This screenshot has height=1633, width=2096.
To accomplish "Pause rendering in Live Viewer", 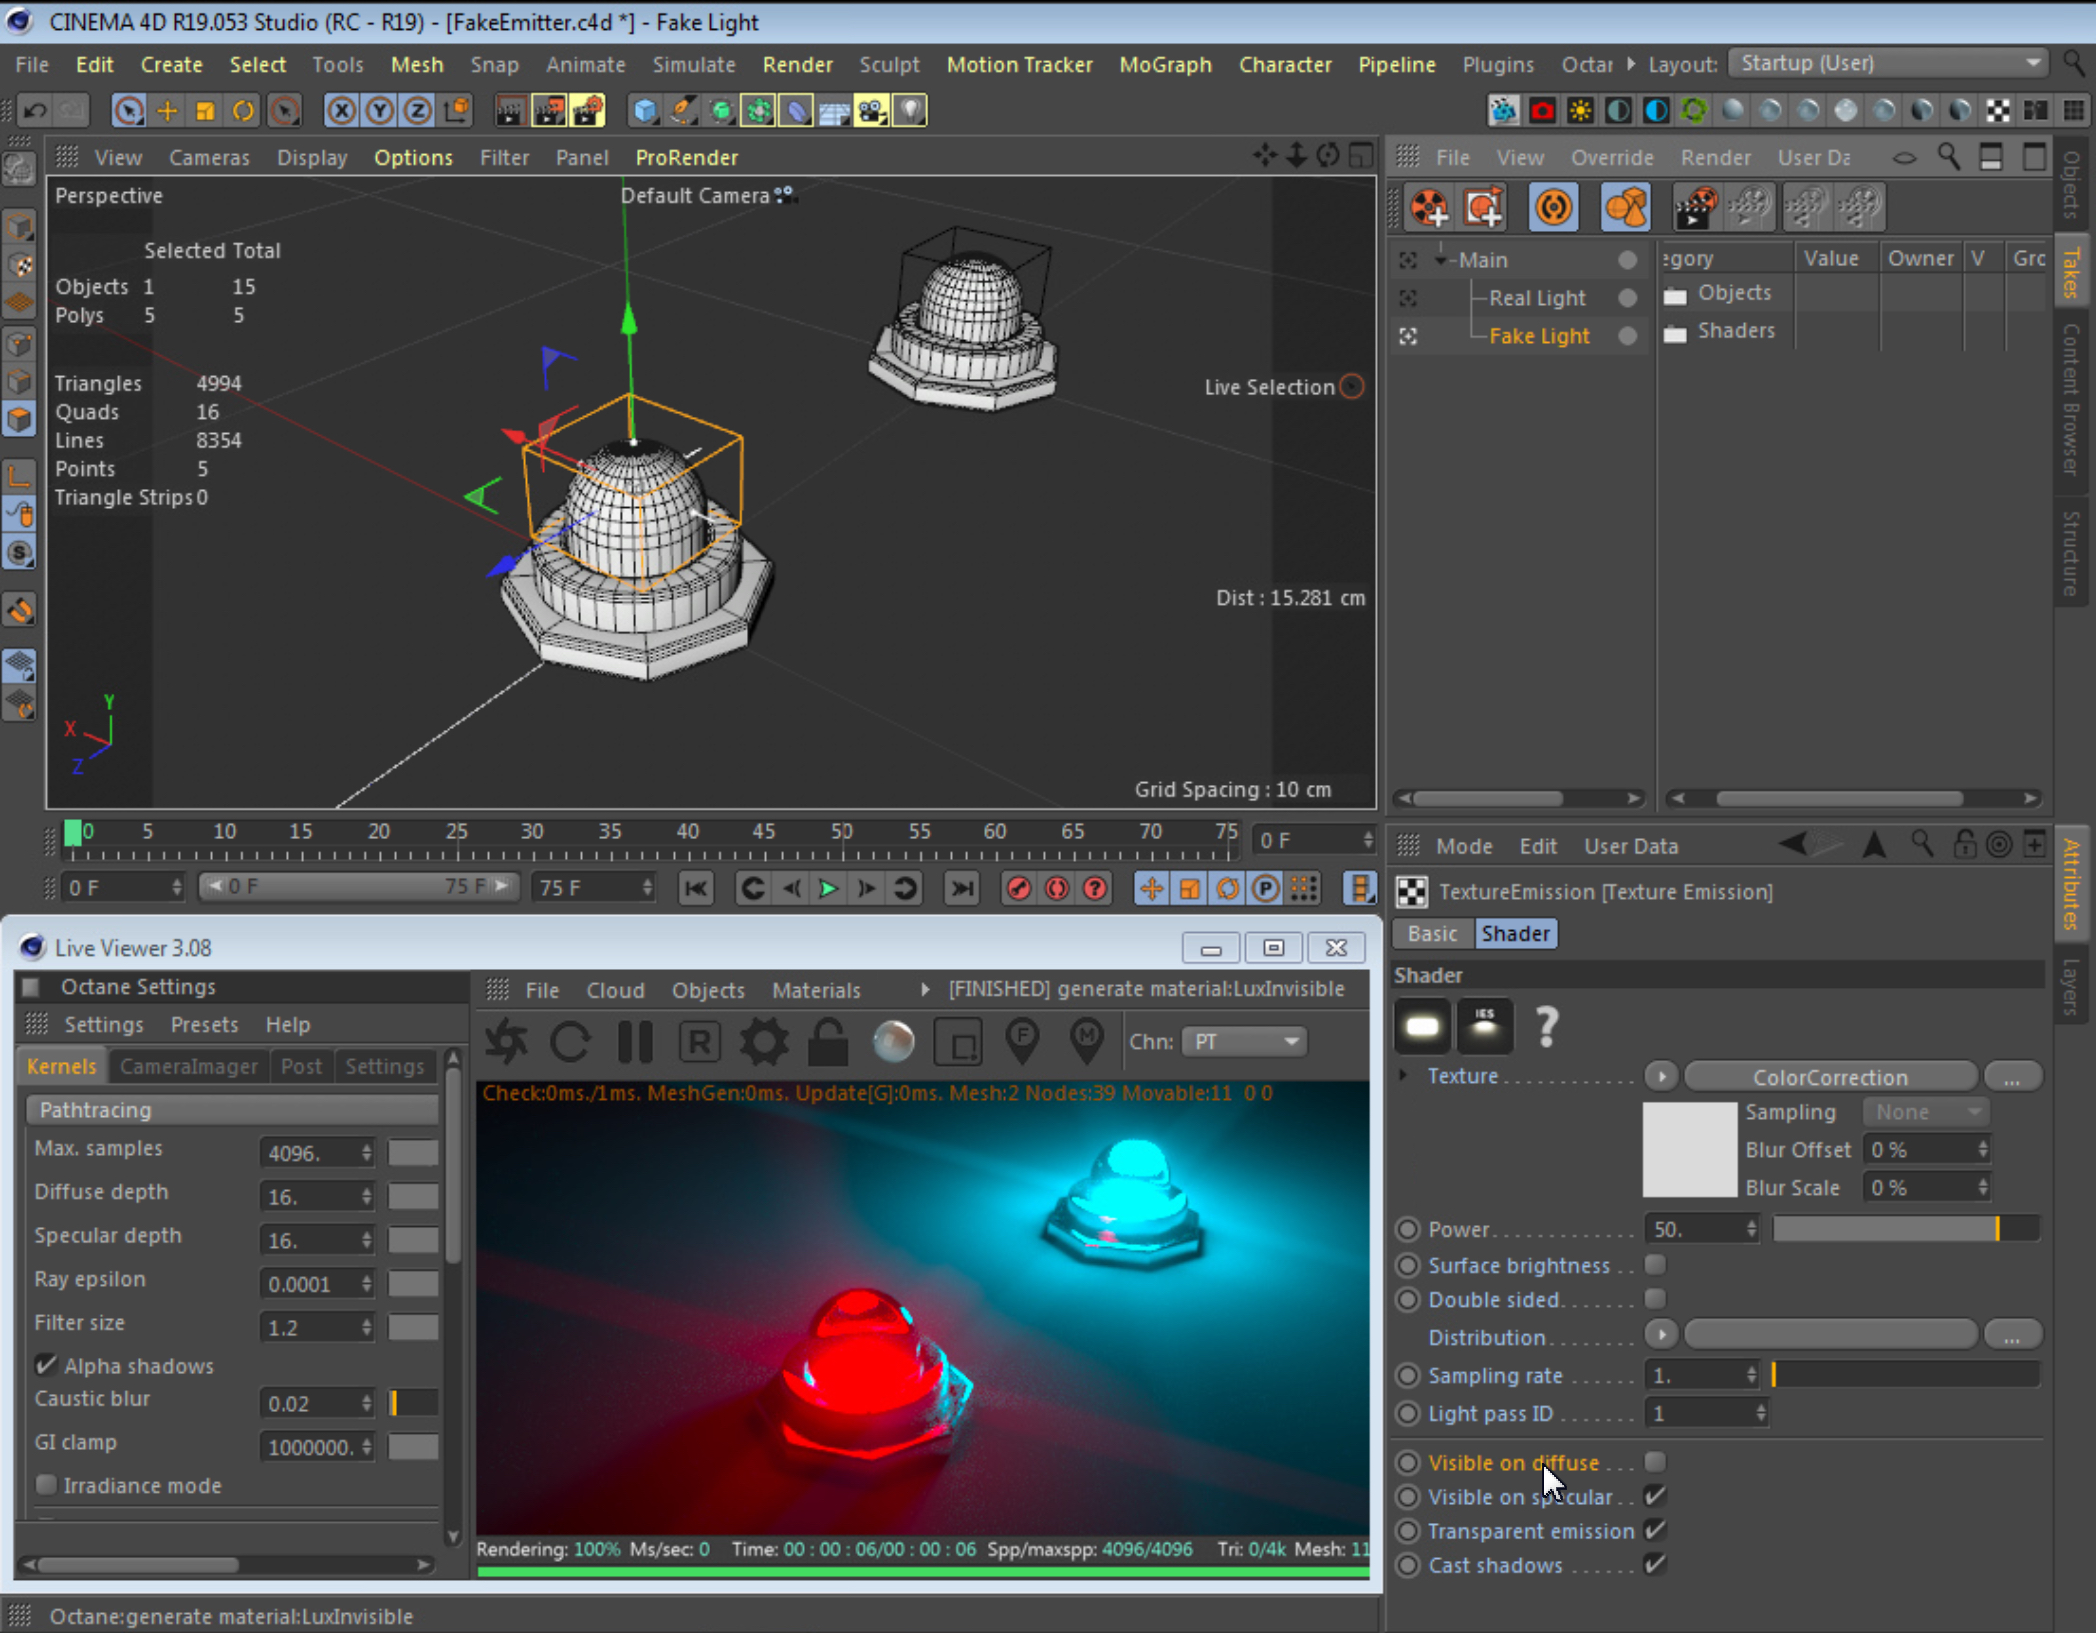I will [x=635, y=1042].
